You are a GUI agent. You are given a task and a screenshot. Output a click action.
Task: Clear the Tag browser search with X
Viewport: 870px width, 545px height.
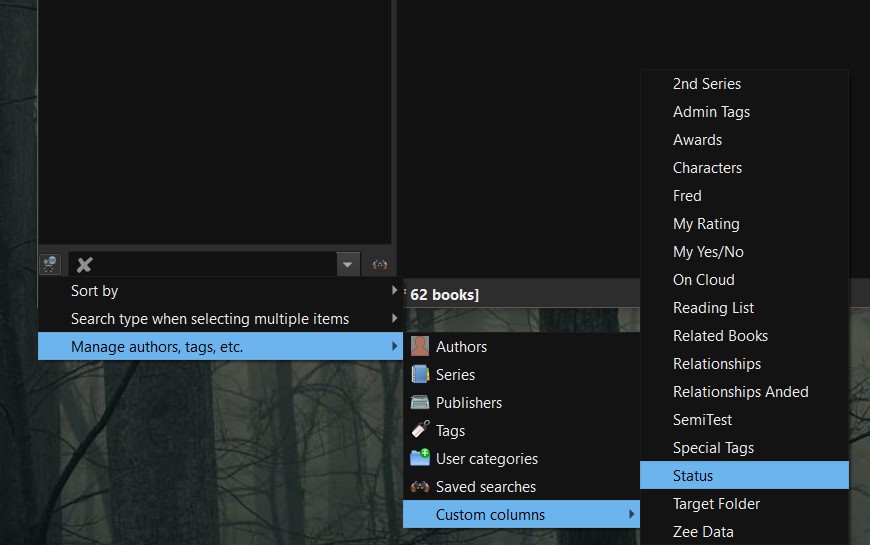click(85, 265)
